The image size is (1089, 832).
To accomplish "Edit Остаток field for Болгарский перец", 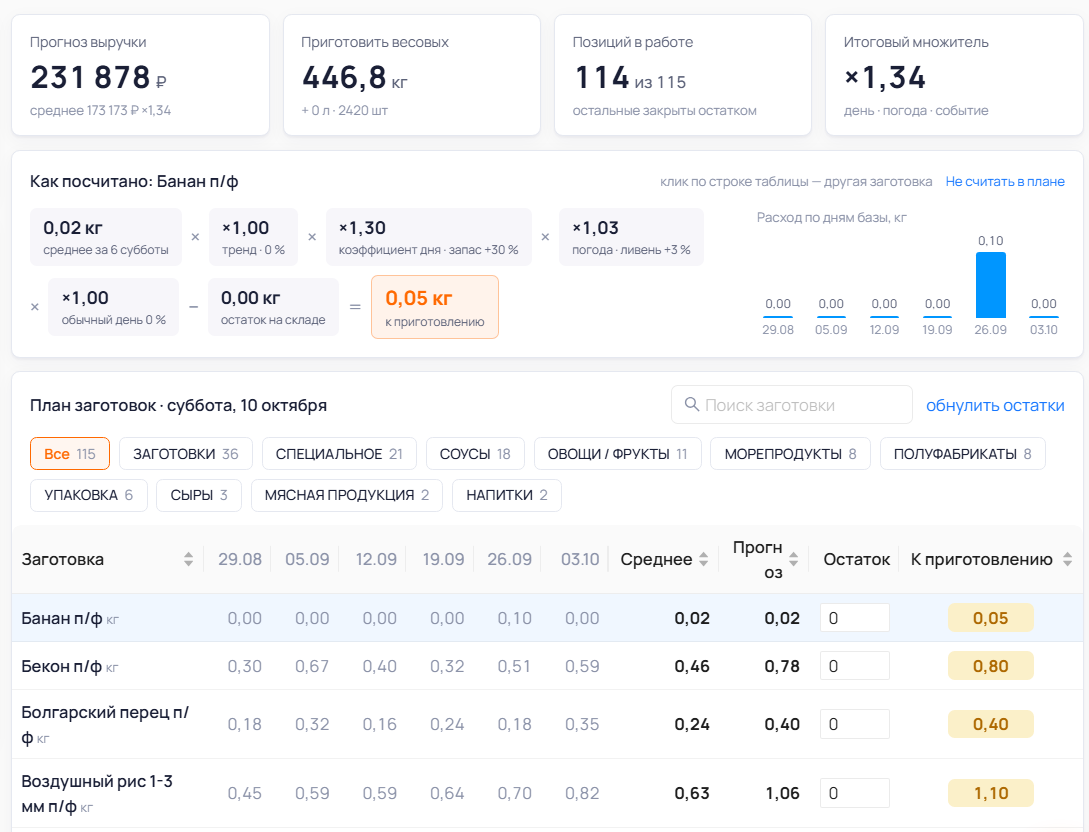I will (x=855, y=724).
